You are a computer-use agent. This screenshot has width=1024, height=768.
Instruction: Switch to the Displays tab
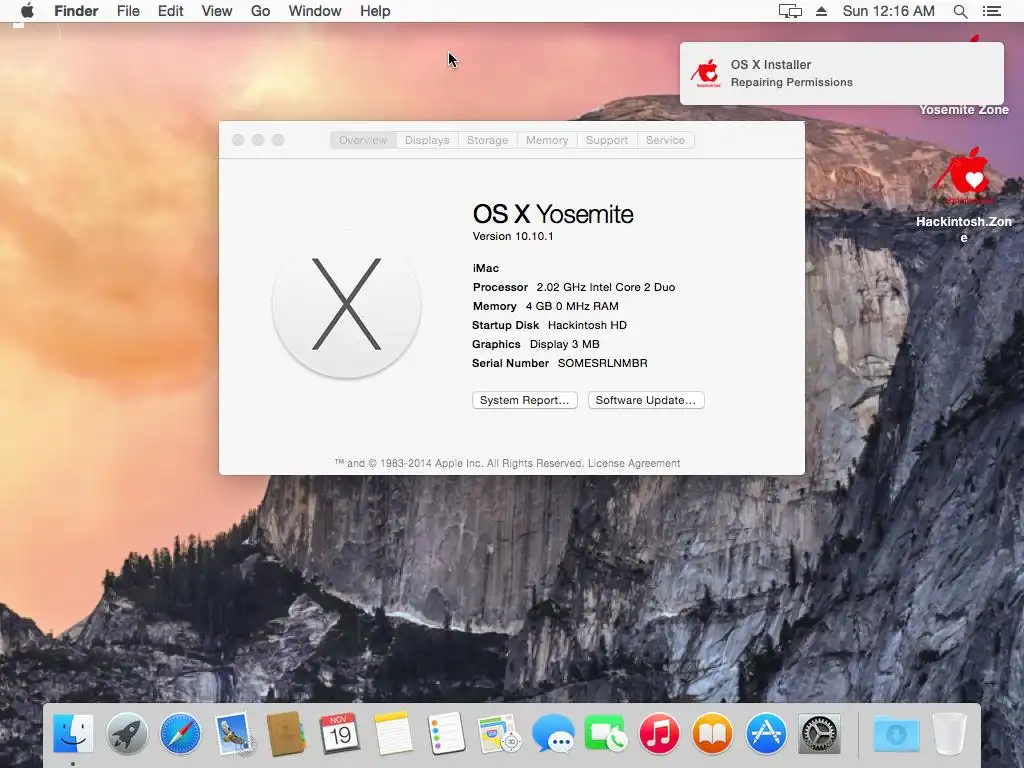[427, 140]
